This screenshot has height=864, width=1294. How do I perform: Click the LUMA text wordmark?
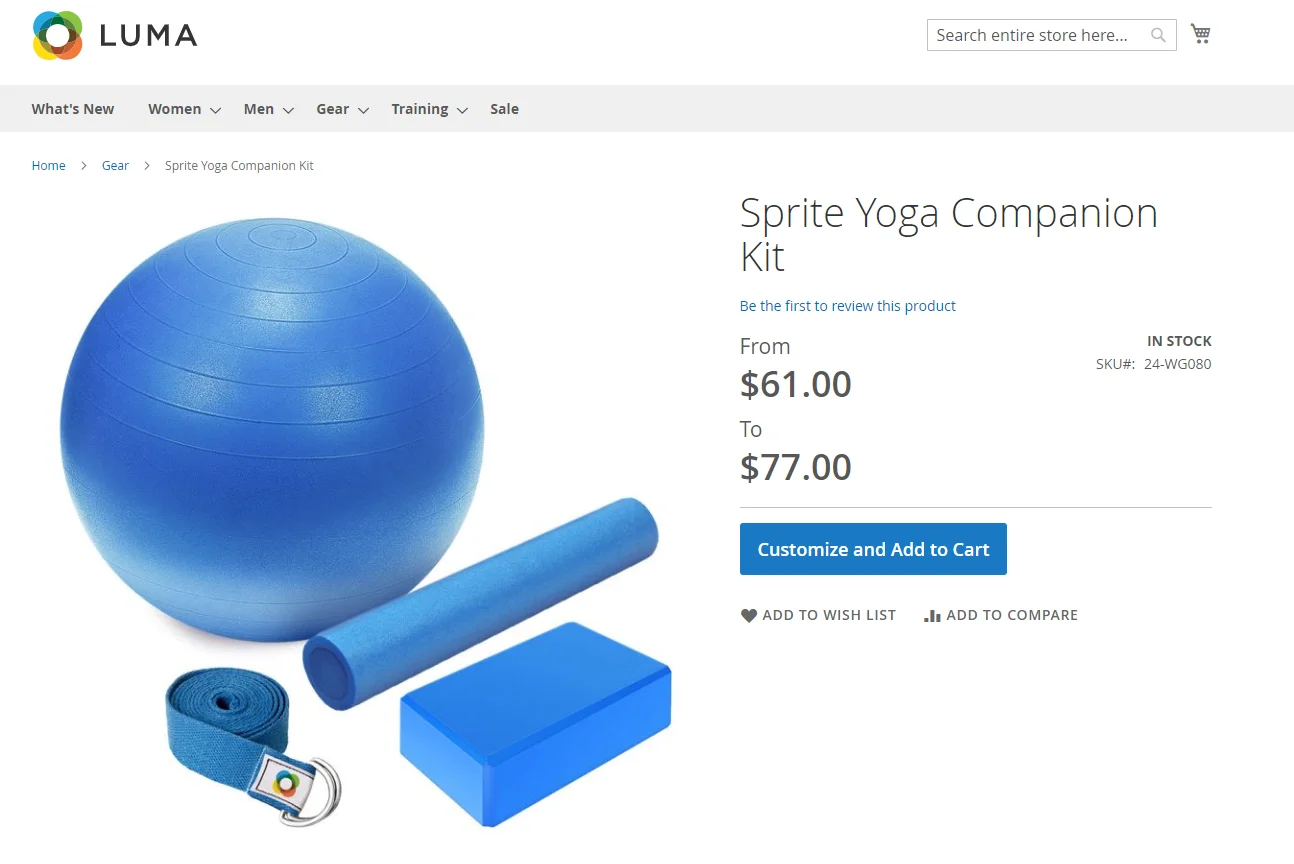coord(148,36)
